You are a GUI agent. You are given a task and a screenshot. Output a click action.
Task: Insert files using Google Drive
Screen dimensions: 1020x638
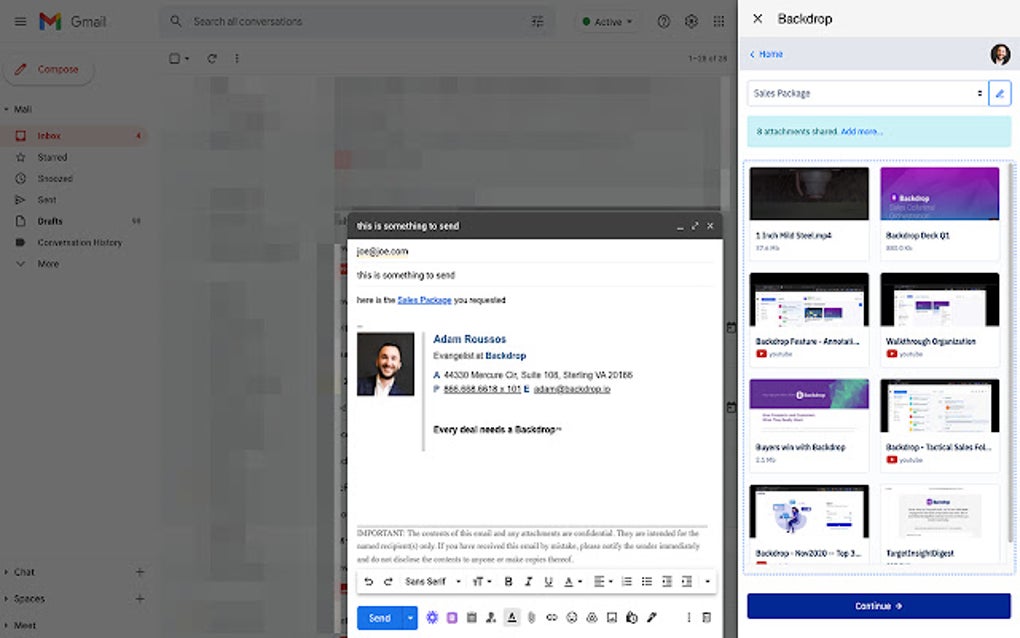click(x=591, y=617)
